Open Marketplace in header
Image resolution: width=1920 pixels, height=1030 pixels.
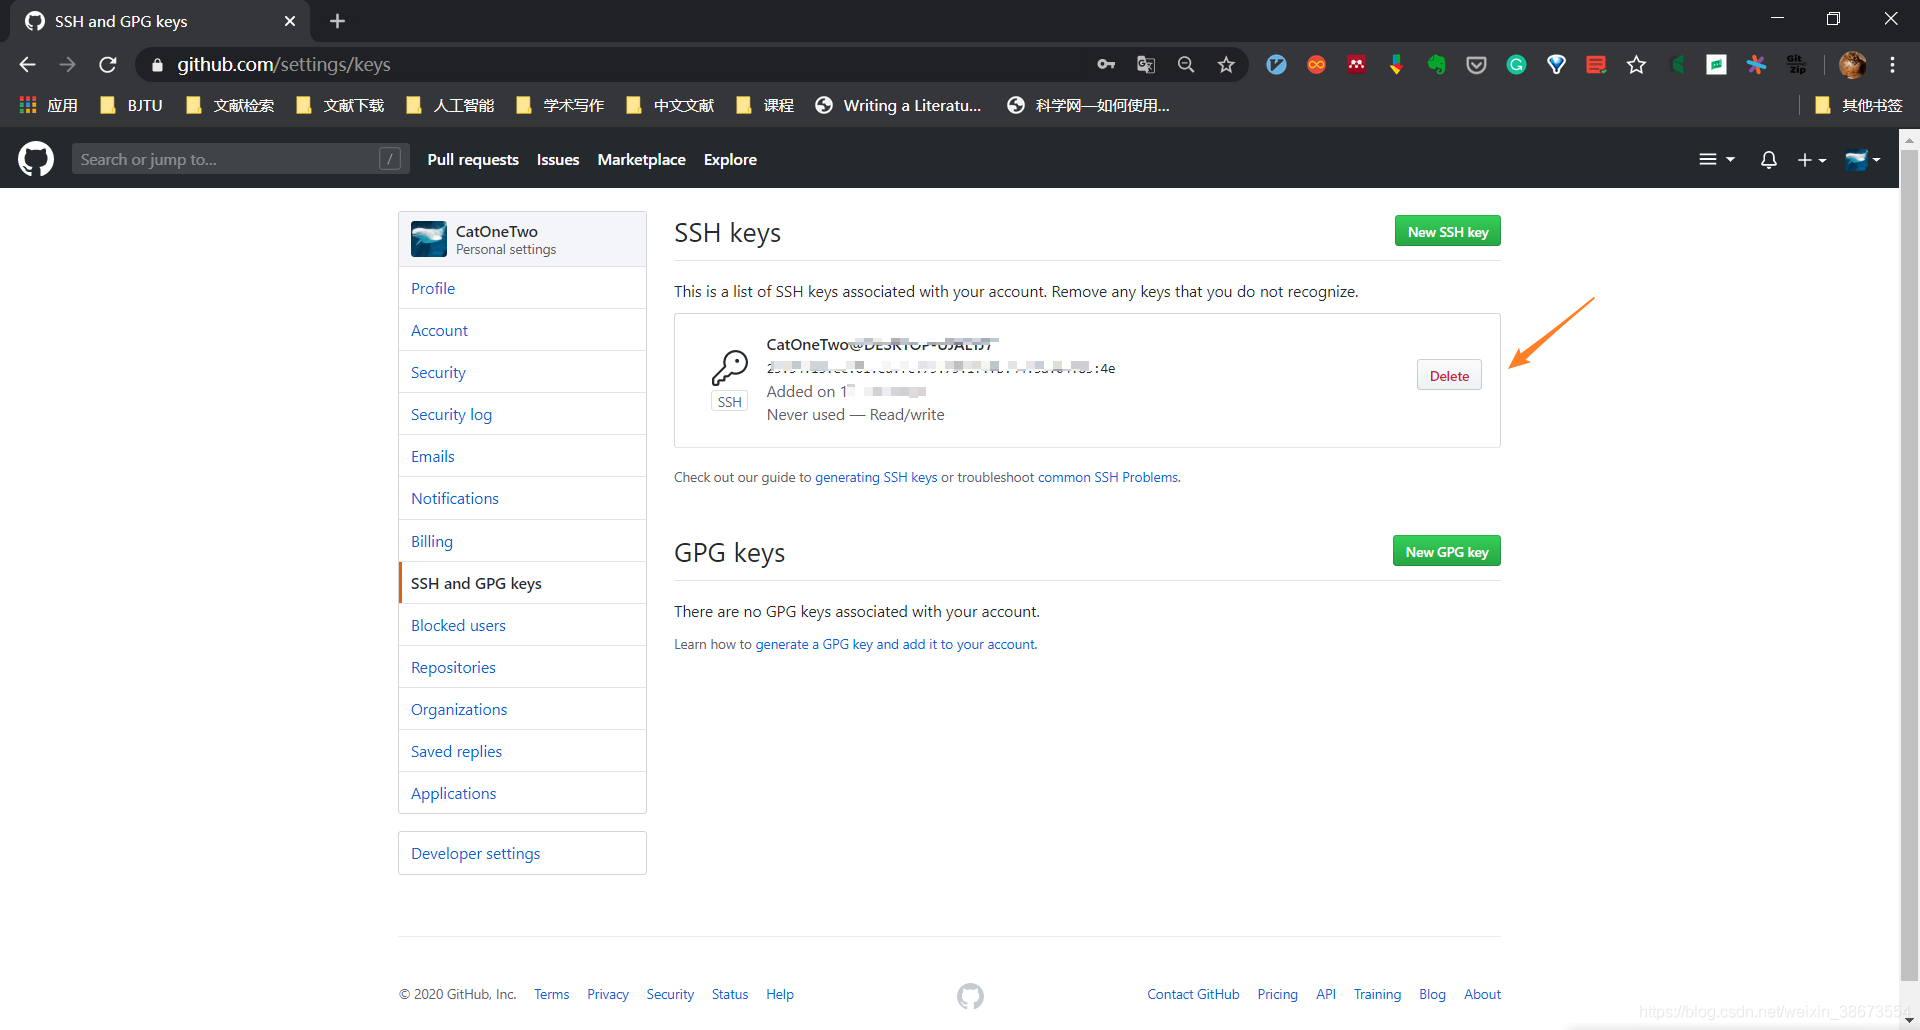641,159
